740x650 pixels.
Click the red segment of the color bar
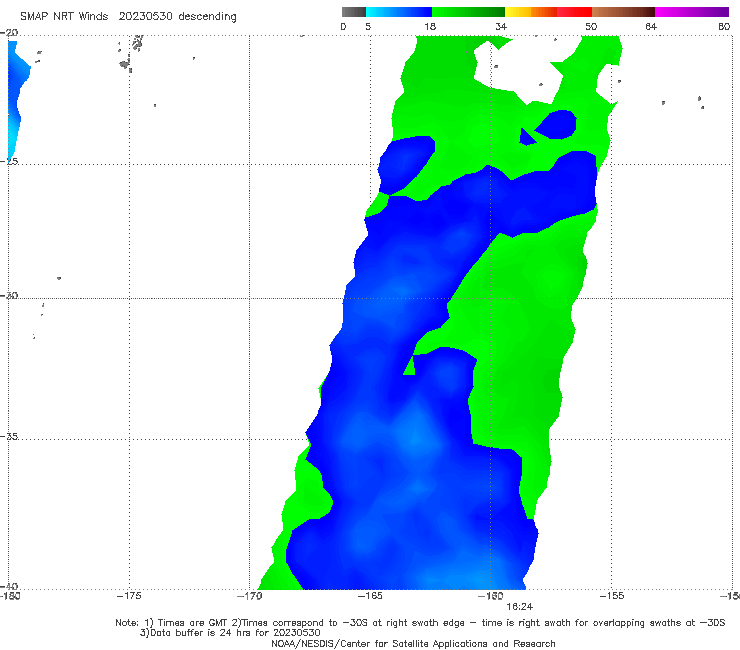point(574,12)
